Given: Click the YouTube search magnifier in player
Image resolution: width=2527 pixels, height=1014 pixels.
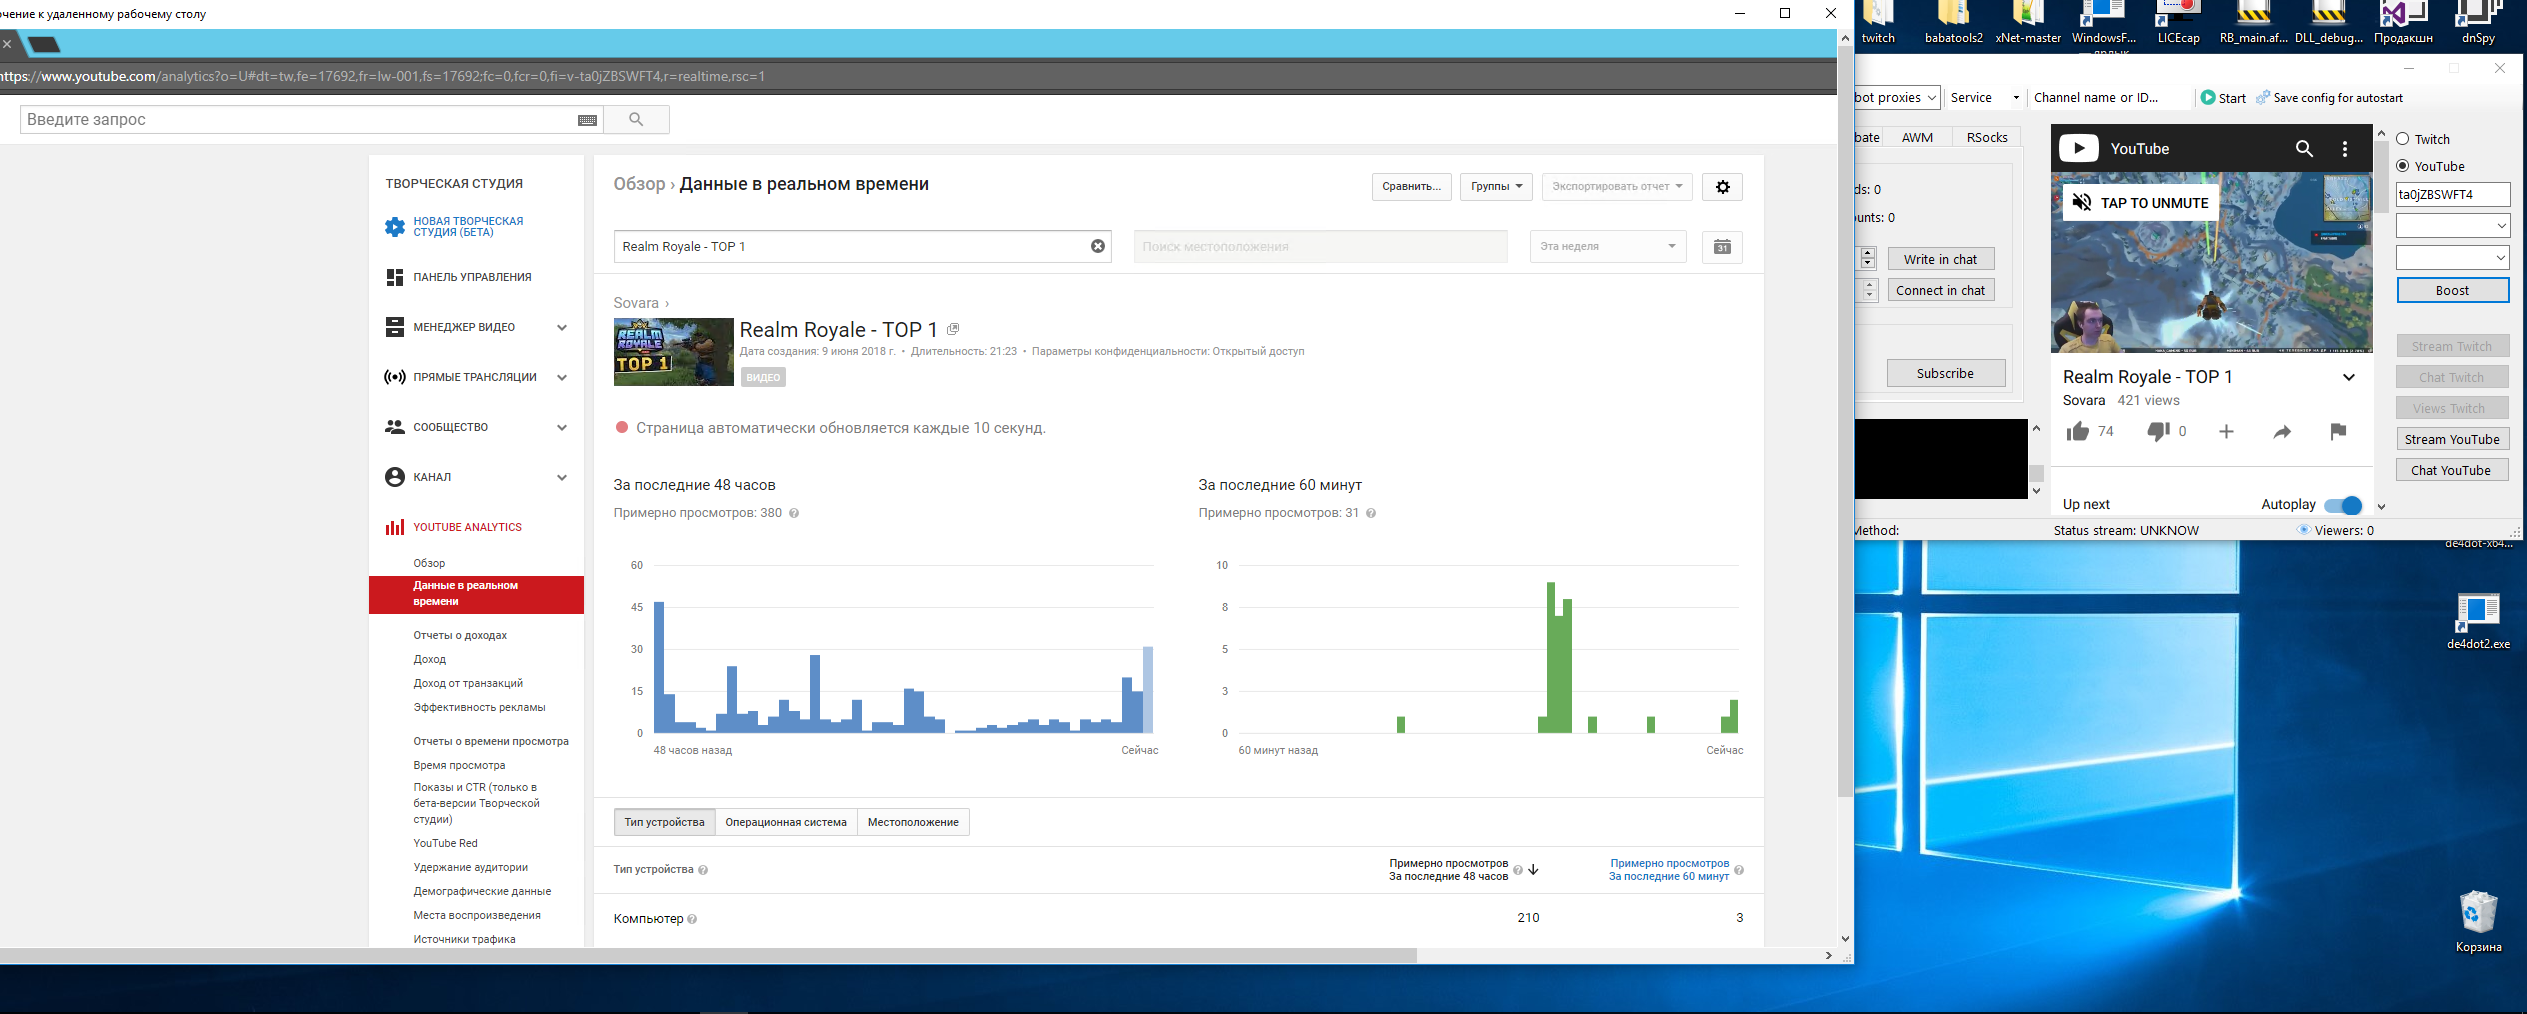Looking at the screenshot, I should 2304,149.
